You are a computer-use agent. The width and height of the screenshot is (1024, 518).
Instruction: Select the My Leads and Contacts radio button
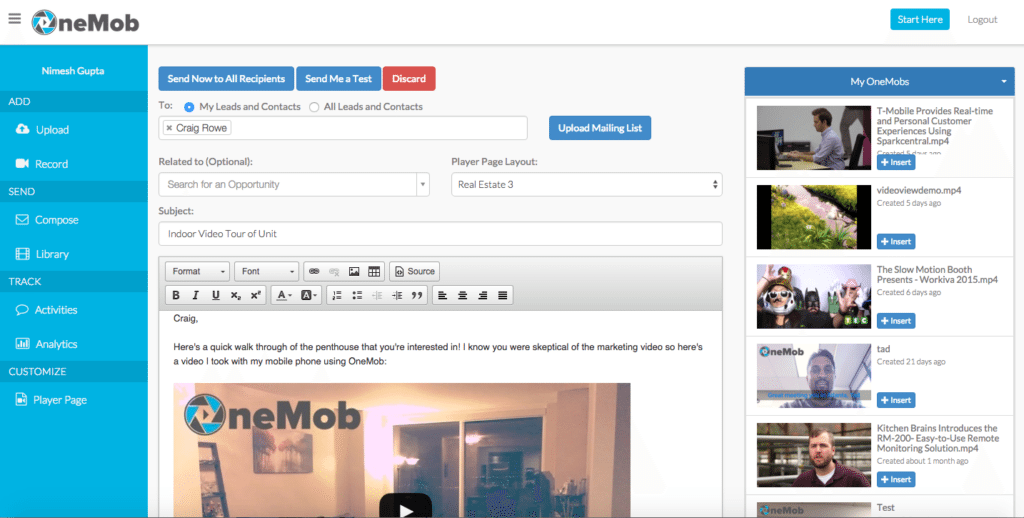pyautogui.click(x=189, y=107)
